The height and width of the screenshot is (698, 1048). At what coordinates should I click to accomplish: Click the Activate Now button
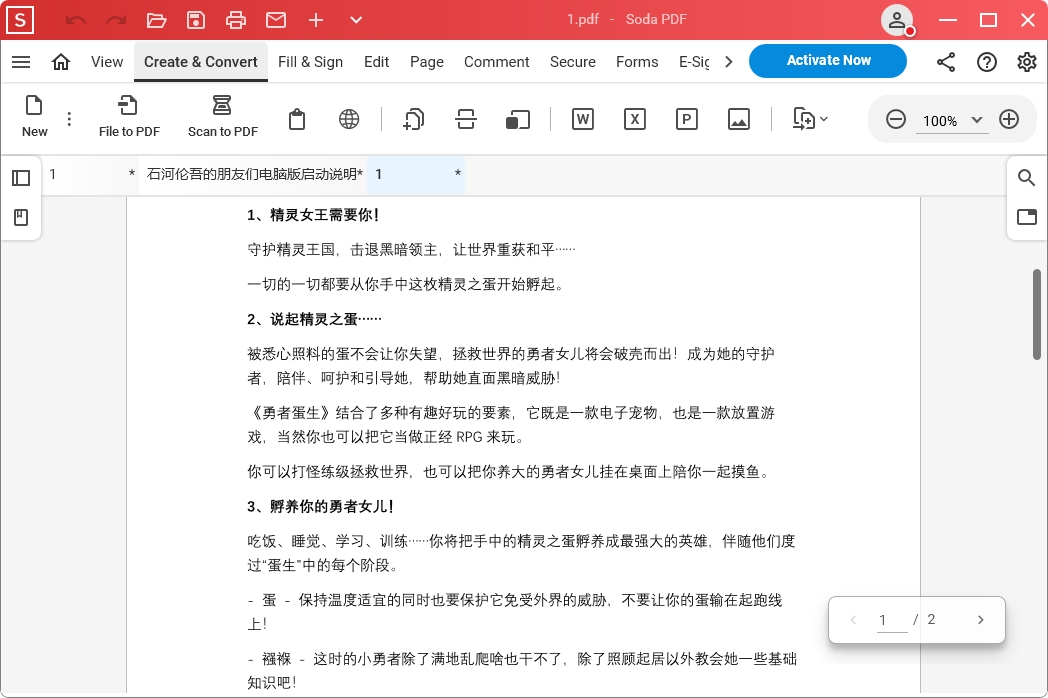(x=827, y=61)
